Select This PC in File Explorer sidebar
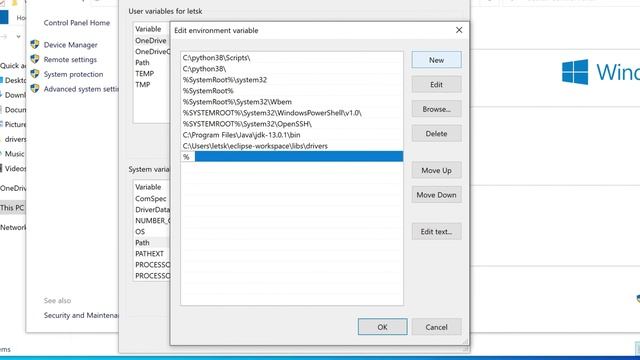Screen dimensions: 640x360 (x=12, y=208)
